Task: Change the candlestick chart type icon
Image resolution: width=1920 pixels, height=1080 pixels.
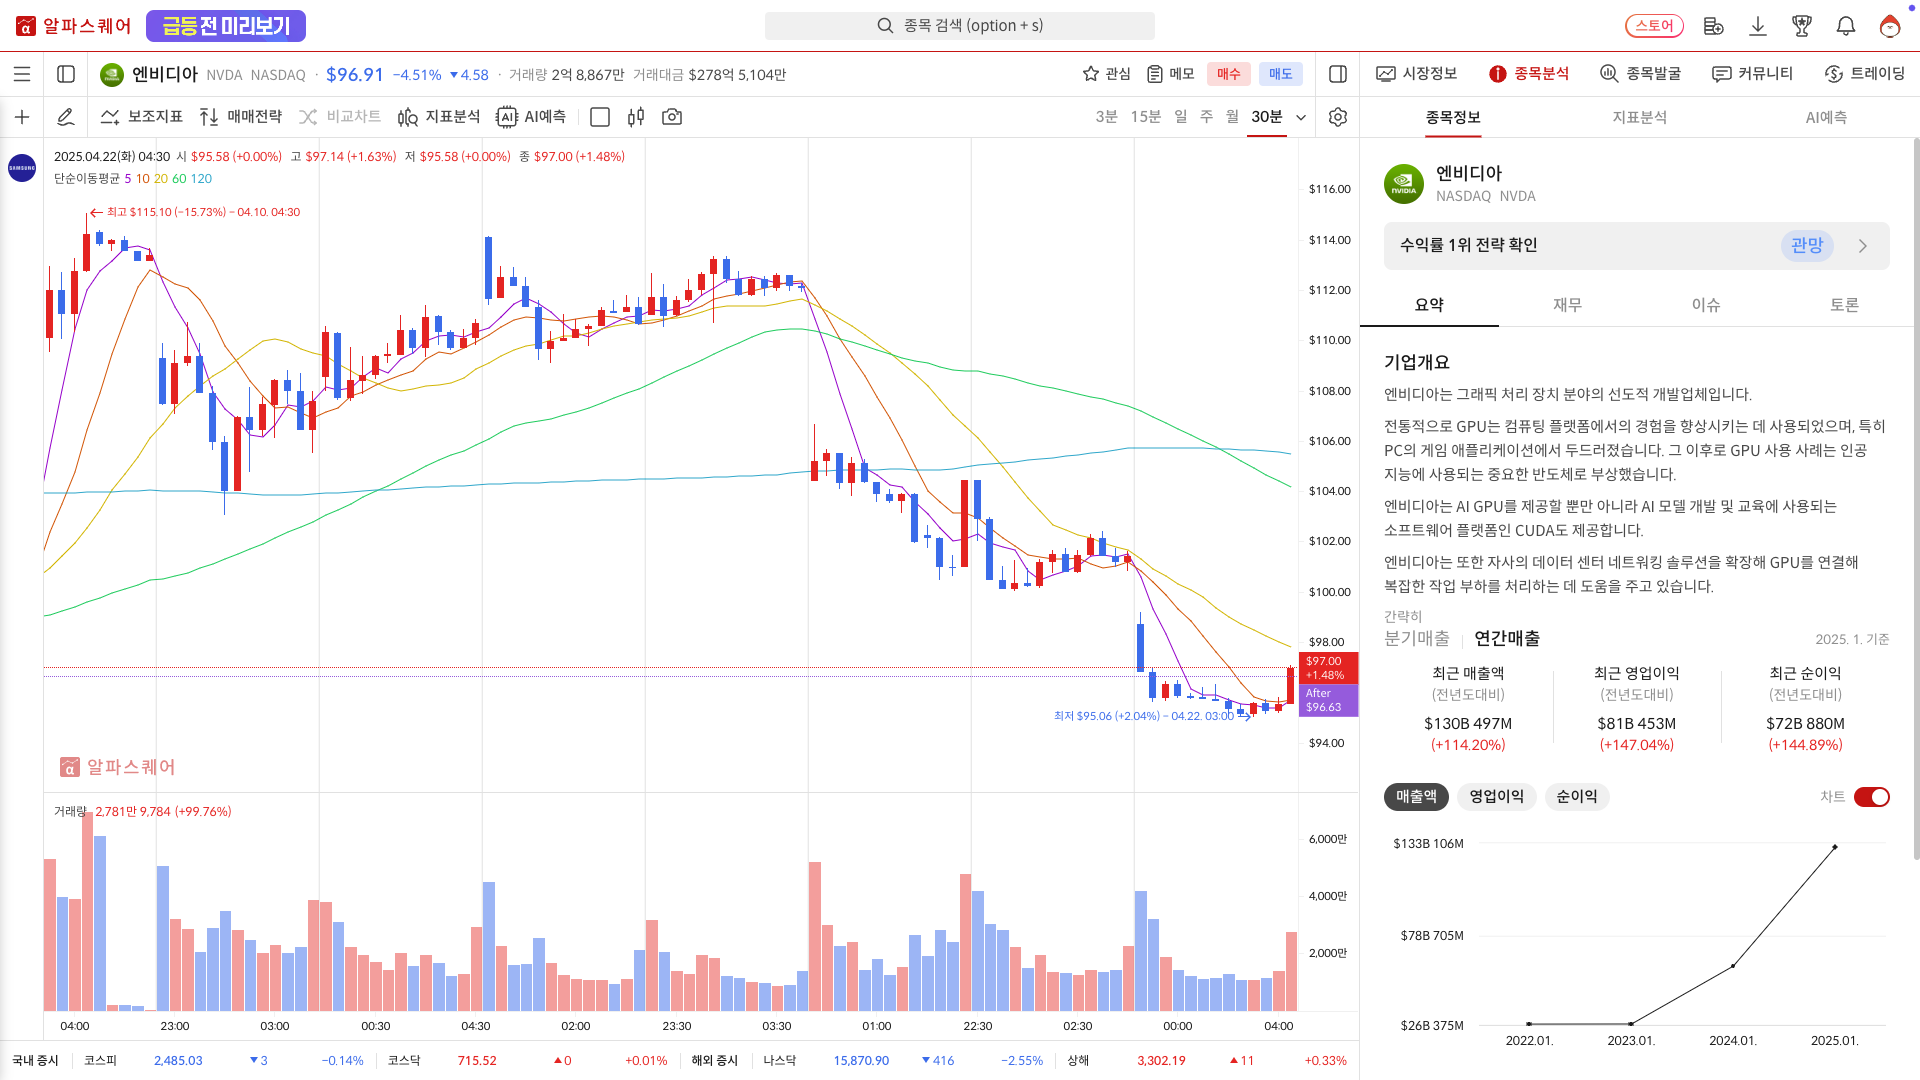Action: 636,117
